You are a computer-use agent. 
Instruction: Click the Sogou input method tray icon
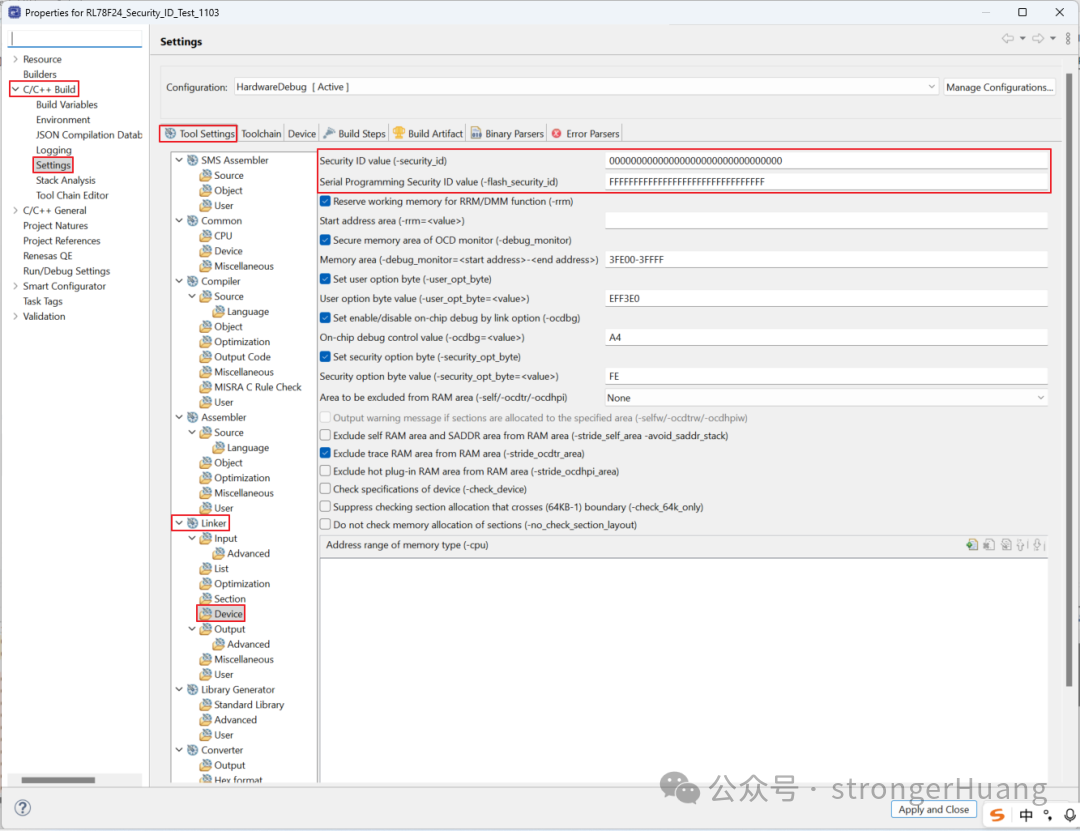[996, 815]
